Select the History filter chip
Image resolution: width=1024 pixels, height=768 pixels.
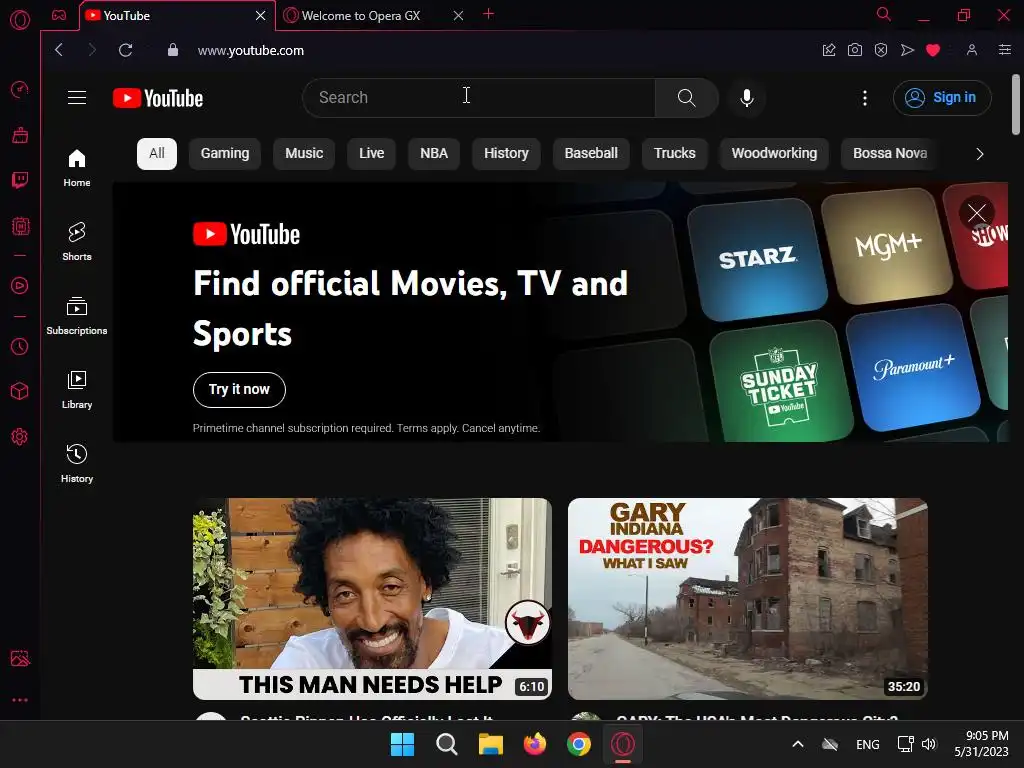point(506,153)
